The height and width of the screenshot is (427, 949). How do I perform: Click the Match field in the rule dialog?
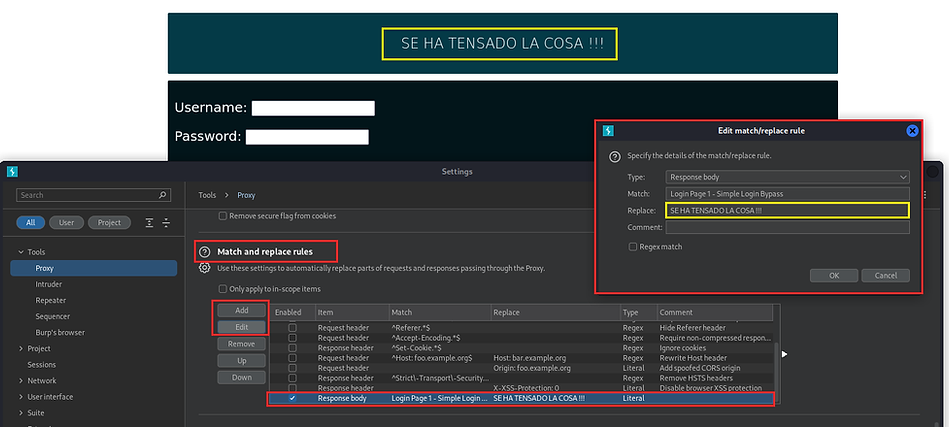click(x=787, y=194)
